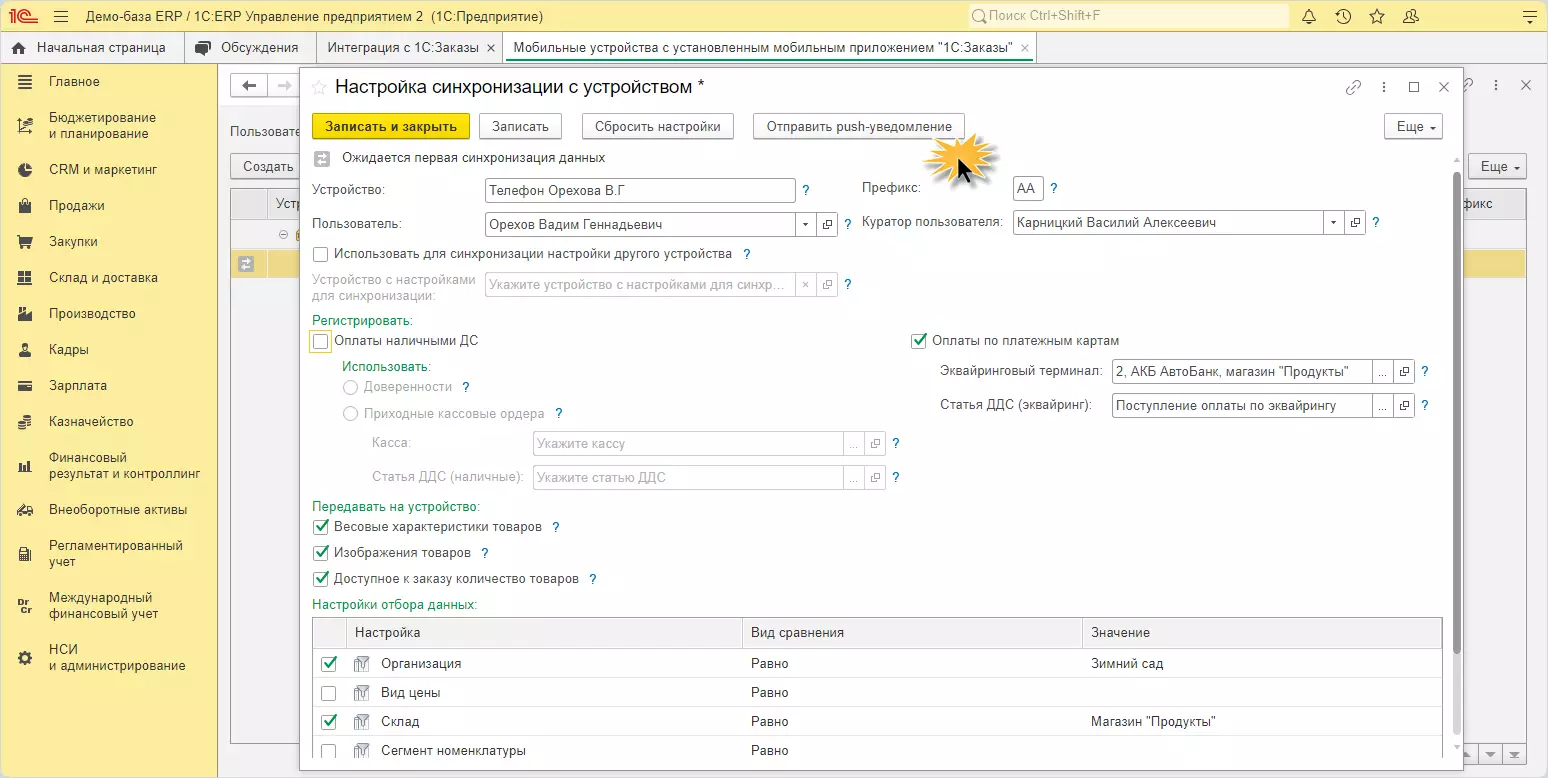Screen dimensions: 1548x778
Task: Open user profile icon in title bar
Action: click(1411, 17)
